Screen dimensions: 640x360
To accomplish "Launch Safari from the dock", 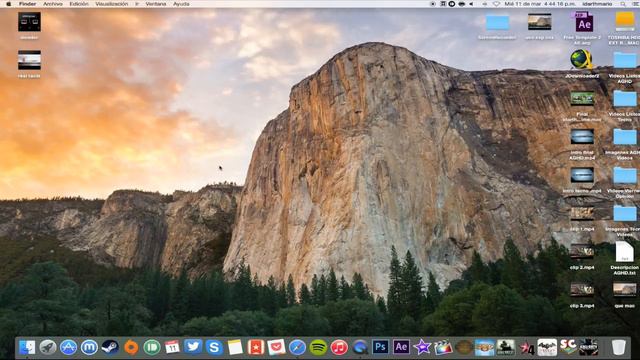I will click(x=297, y=347).
